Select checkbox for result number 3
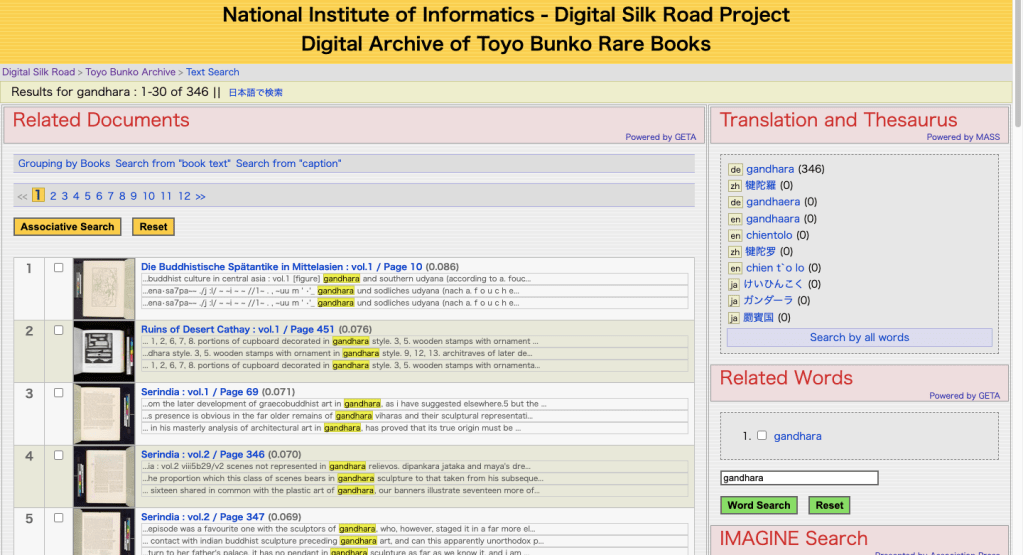 pos(58,392)
